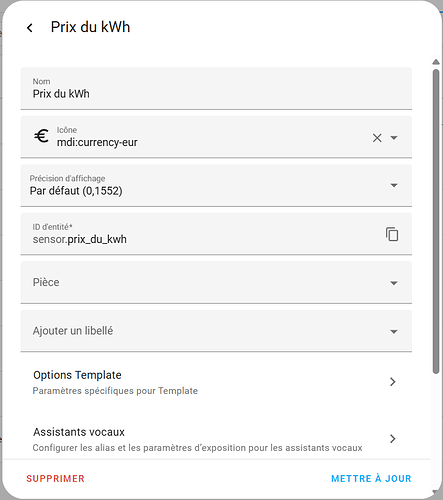Click the scrollbar down arrow

coord(436,492)
